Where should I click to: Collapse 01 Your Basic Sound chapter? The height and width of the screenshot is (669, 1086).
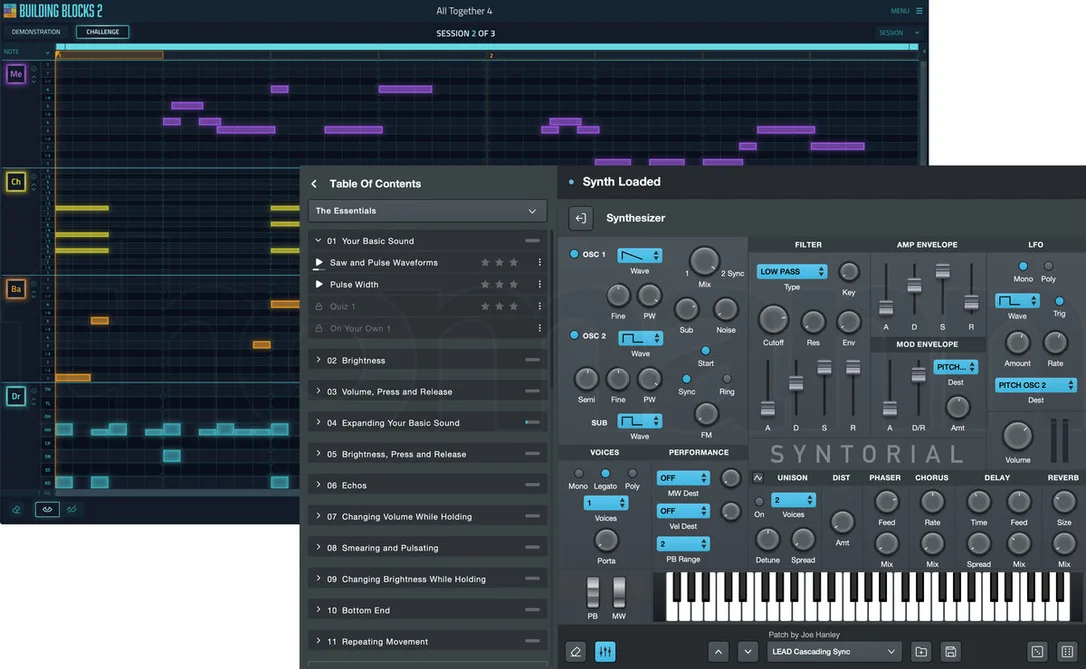pyautogui.click(x=427, y=240)
